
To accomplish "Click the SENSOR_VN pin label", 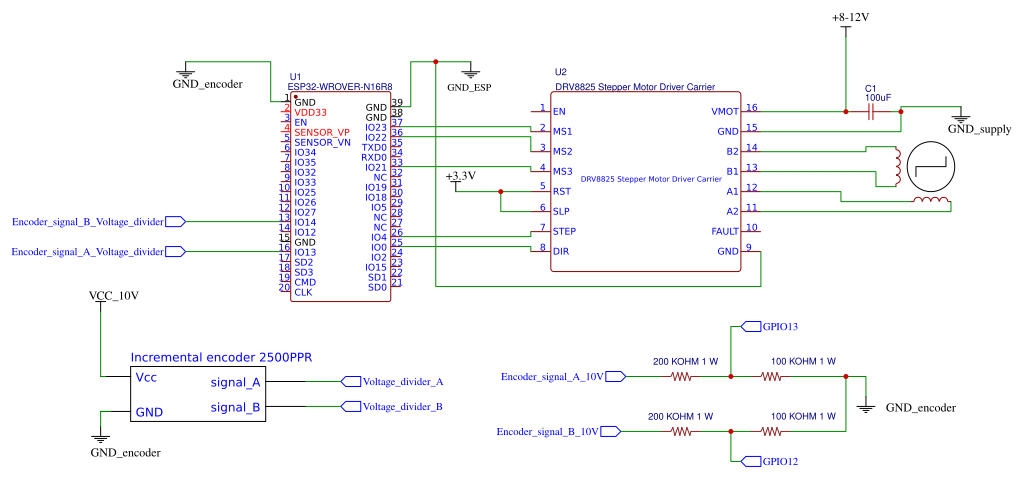I will [322, 142].
